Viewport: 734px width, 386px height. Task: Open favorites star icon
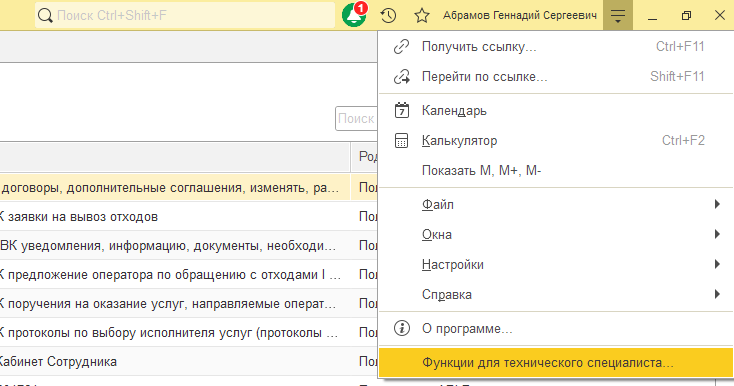tap(422, 15)
